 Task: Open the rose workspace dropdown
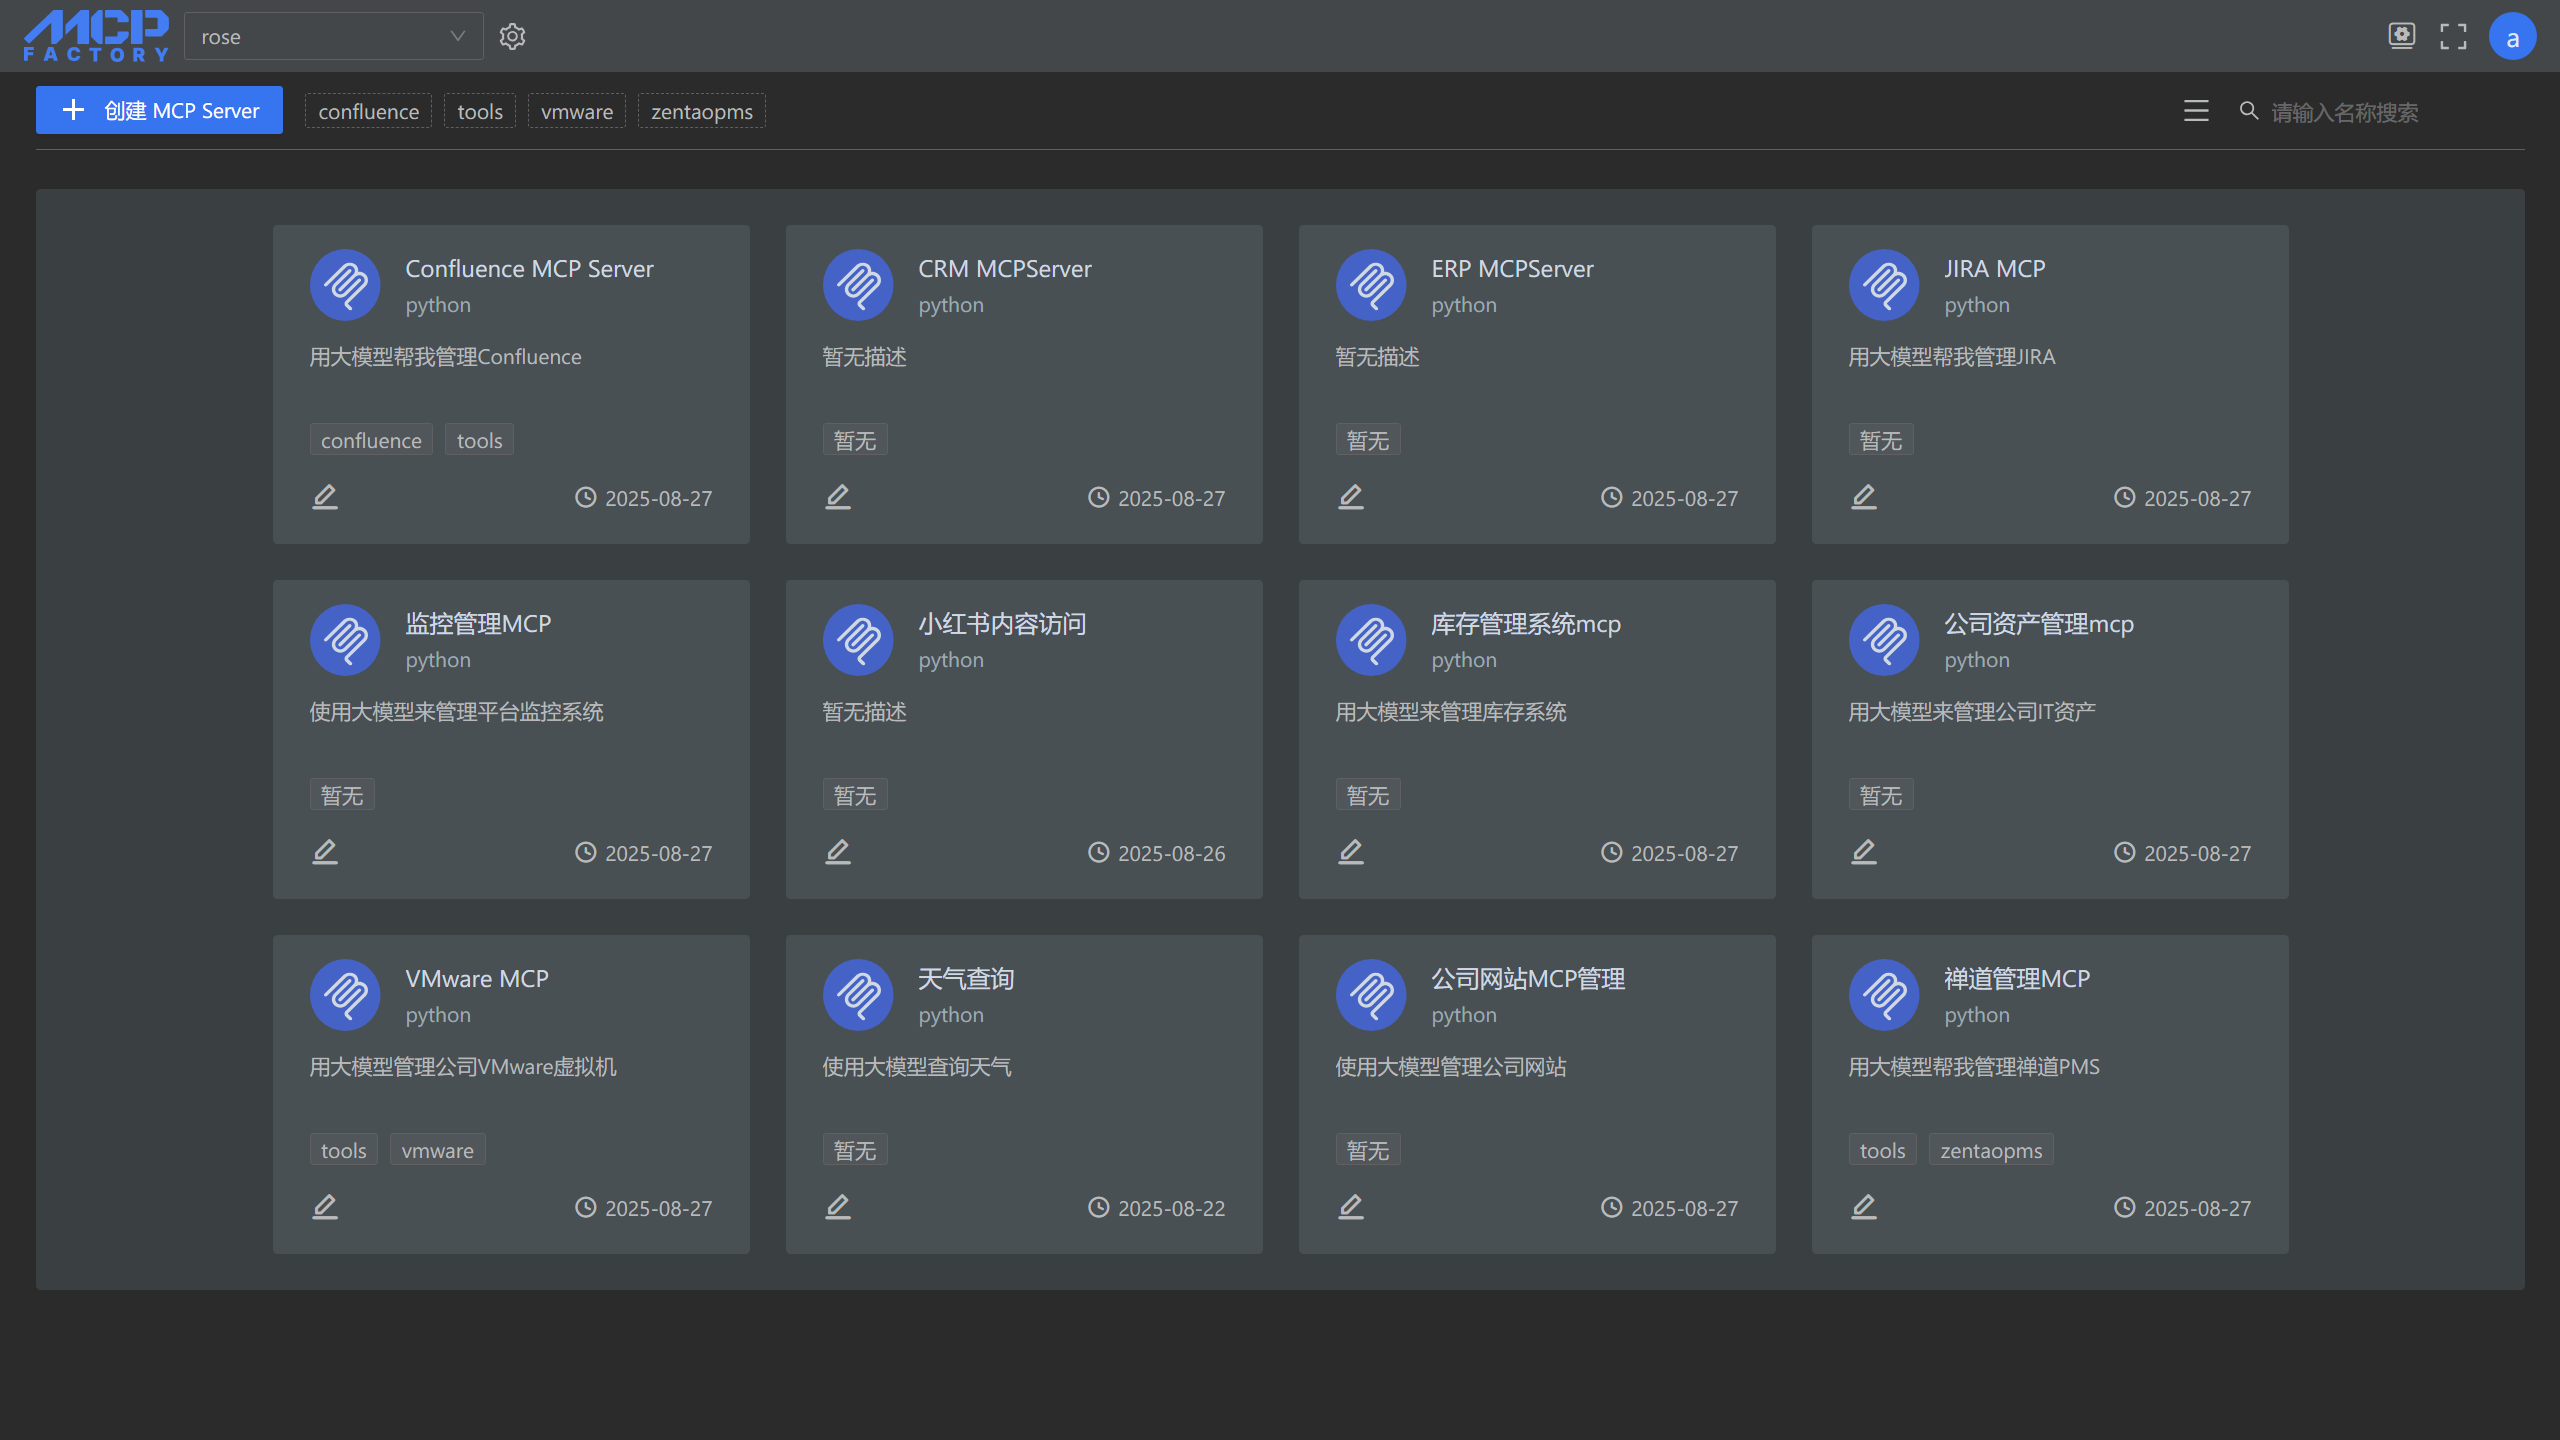pos(334,37)
